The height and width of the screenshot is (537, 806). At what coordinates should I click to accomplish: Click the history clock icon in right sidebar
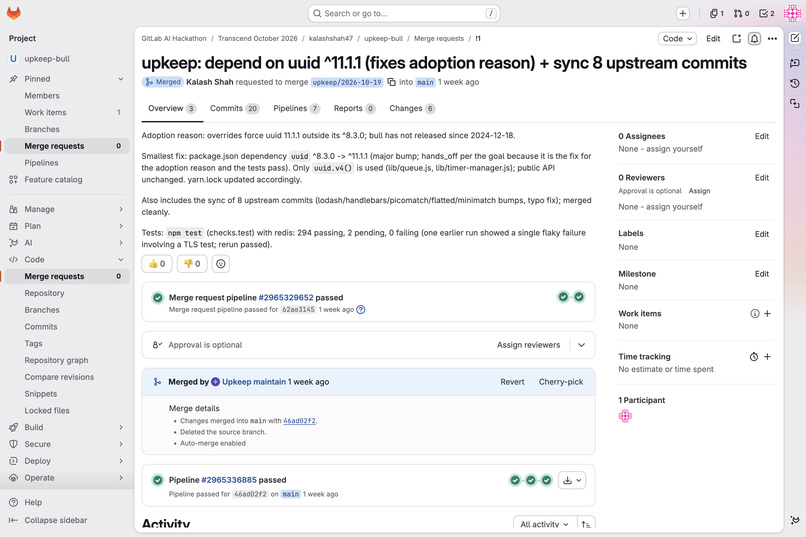795,83
